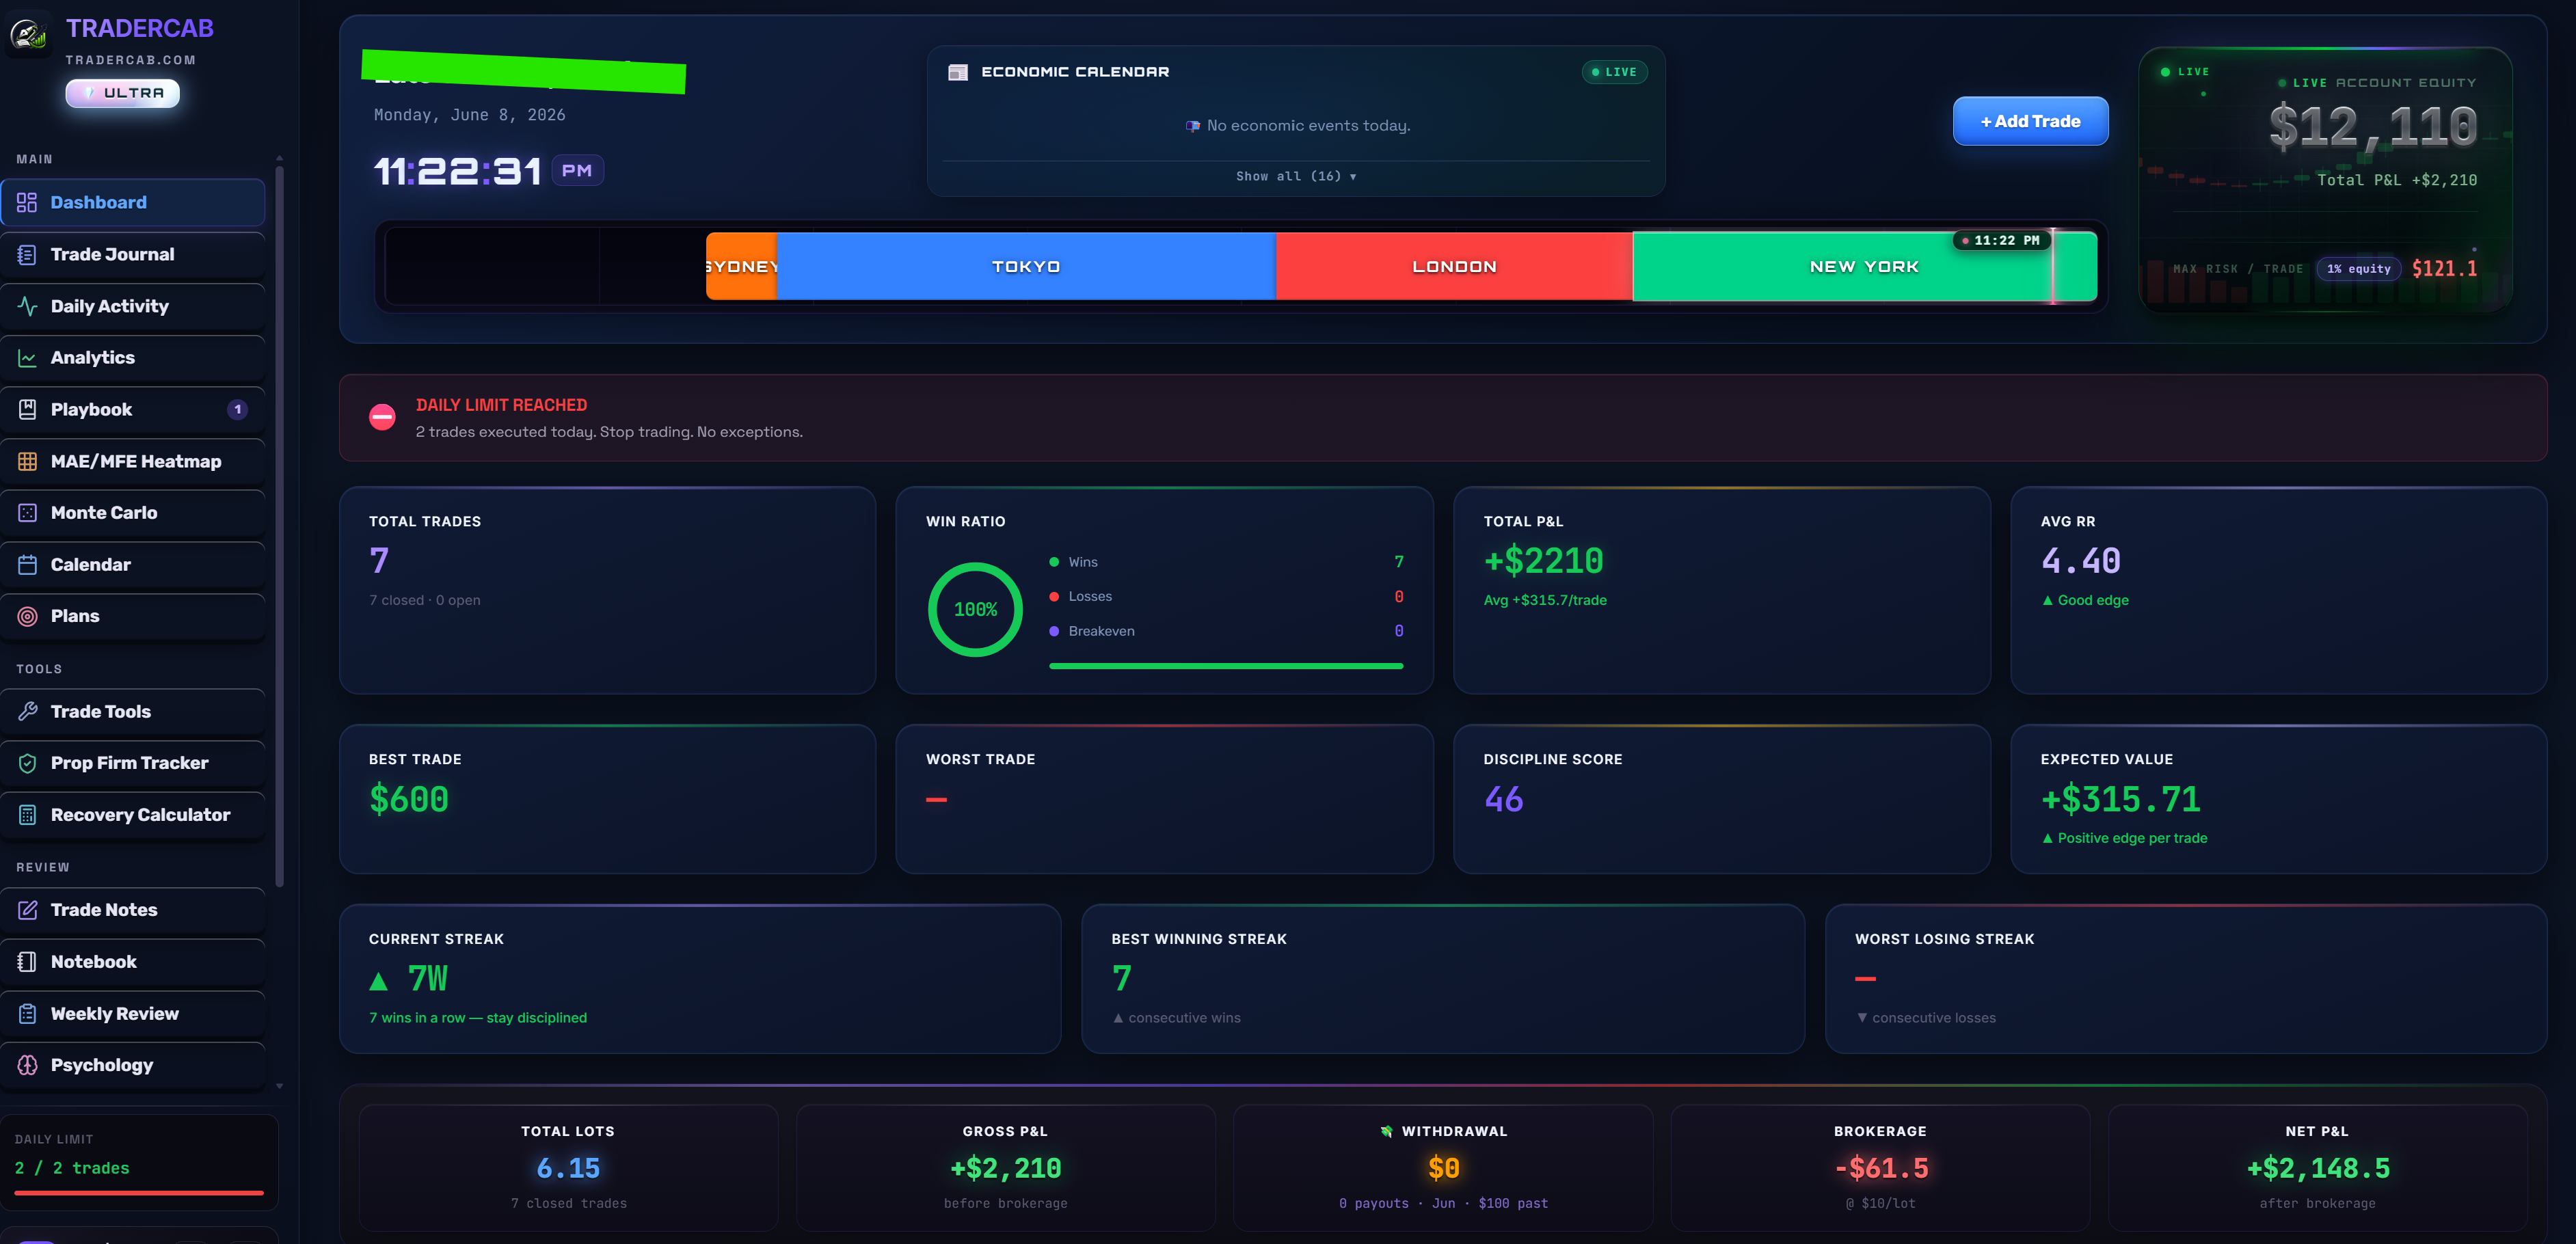Click the TRADERCAB.COM link text
The height and width of the screenshot is (1244, 2576).
130,60
